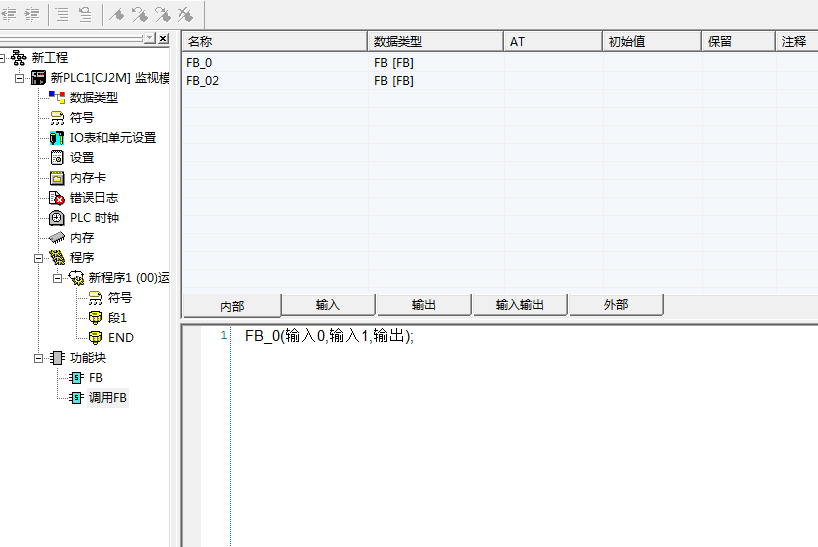Open the 错误日志 error log
Screen dimensions: 818x547
click(93, 198)
